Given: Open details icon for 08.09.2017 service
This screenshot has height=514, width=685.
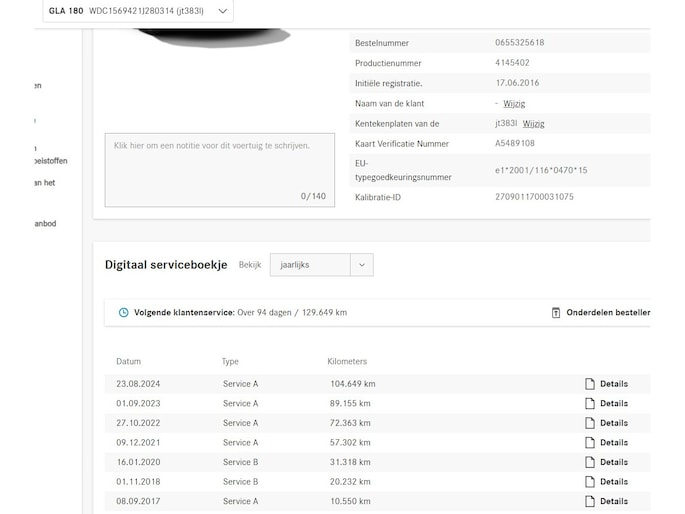Looking at the screenshot, I should point(590,501).
